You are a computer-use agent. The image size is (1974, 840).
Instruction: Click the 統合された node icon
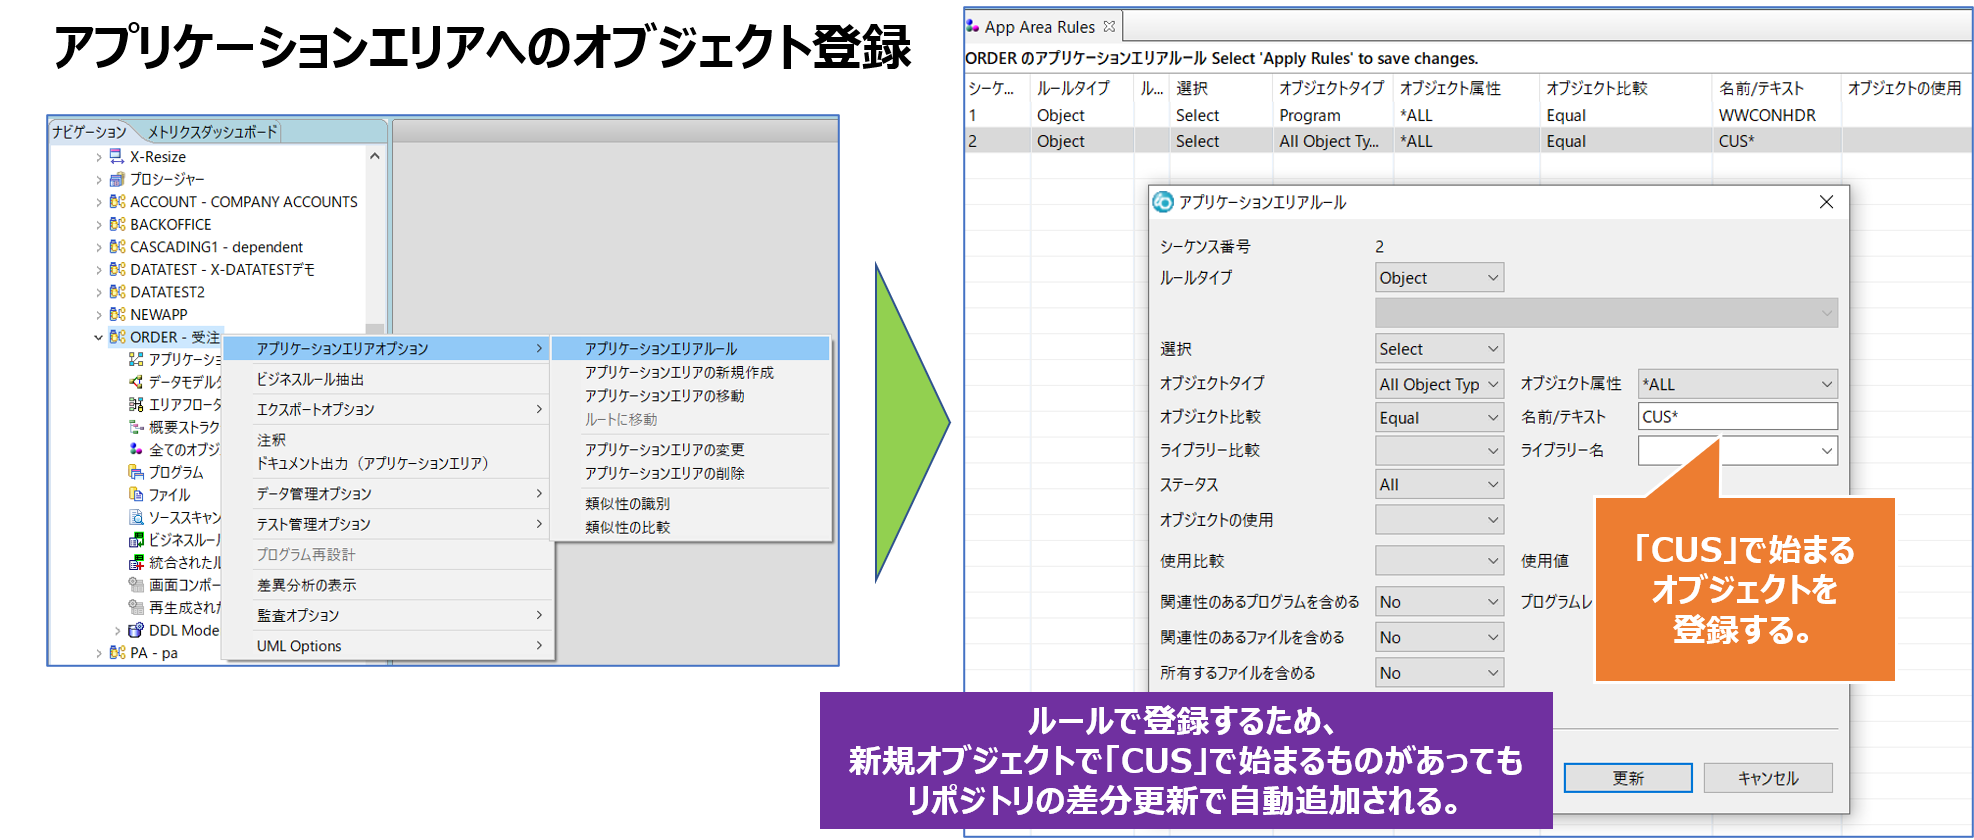(x=136, y=562)
